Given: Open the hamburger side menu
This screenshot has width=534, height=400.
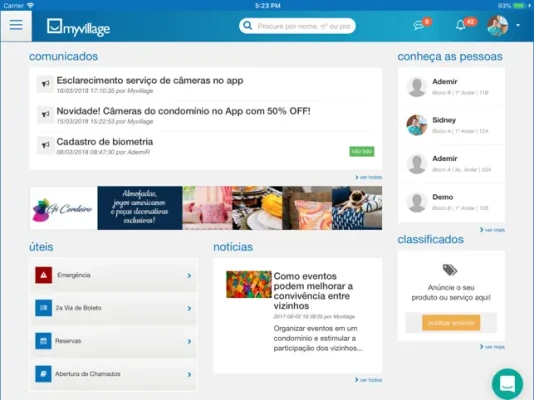Looking at the screenshot, I should (x=16, y=26).
